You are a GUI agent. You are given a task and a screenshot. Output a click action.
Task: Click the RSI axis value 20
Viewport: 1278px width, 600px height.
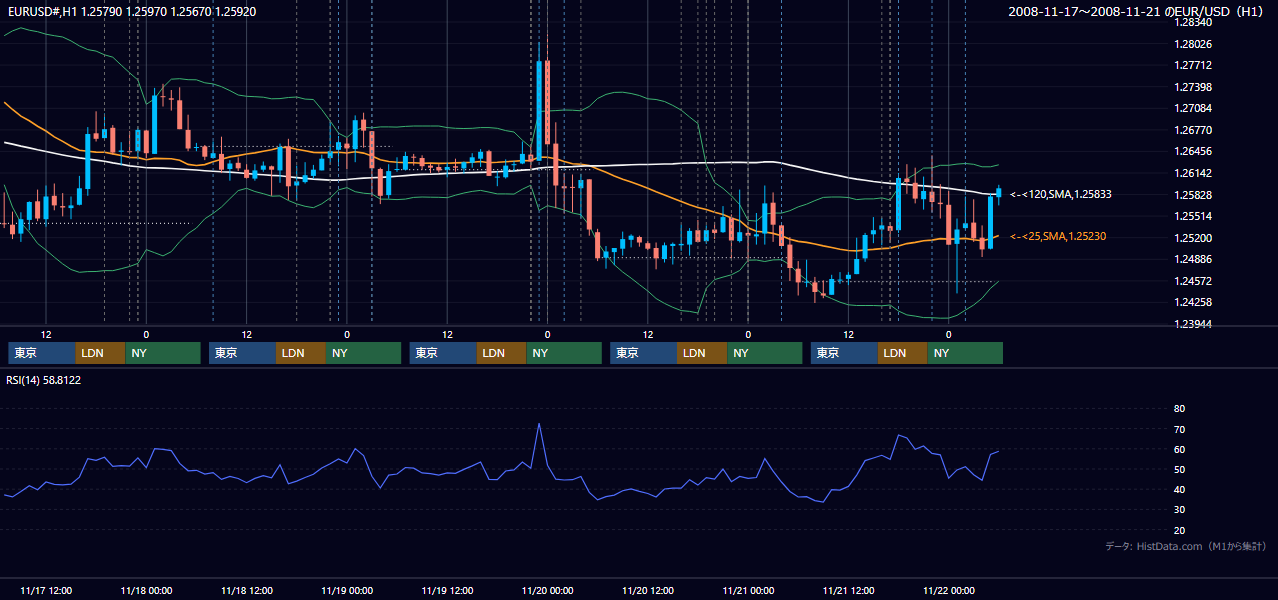click(1179, 531)
